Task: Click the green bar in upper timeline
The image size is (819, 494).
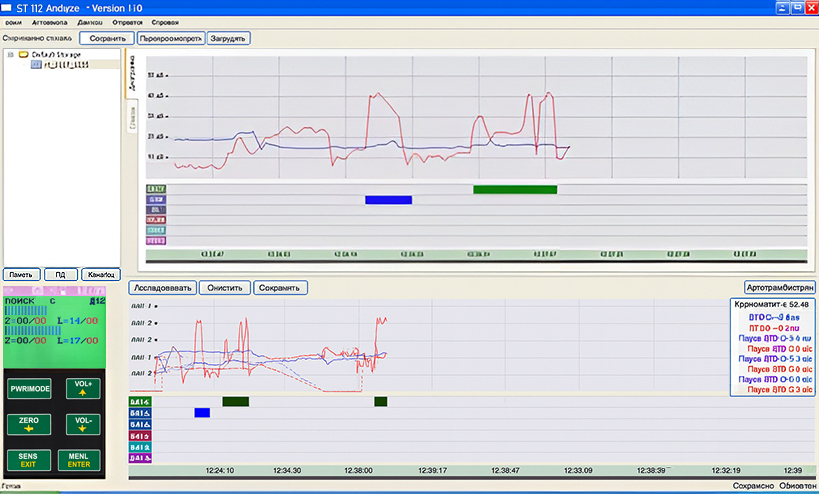Action: point(514,189)
